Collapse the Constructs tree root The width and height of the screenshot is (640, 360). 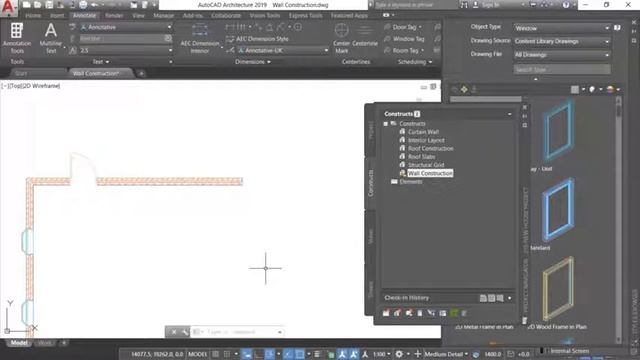point(385,124)
